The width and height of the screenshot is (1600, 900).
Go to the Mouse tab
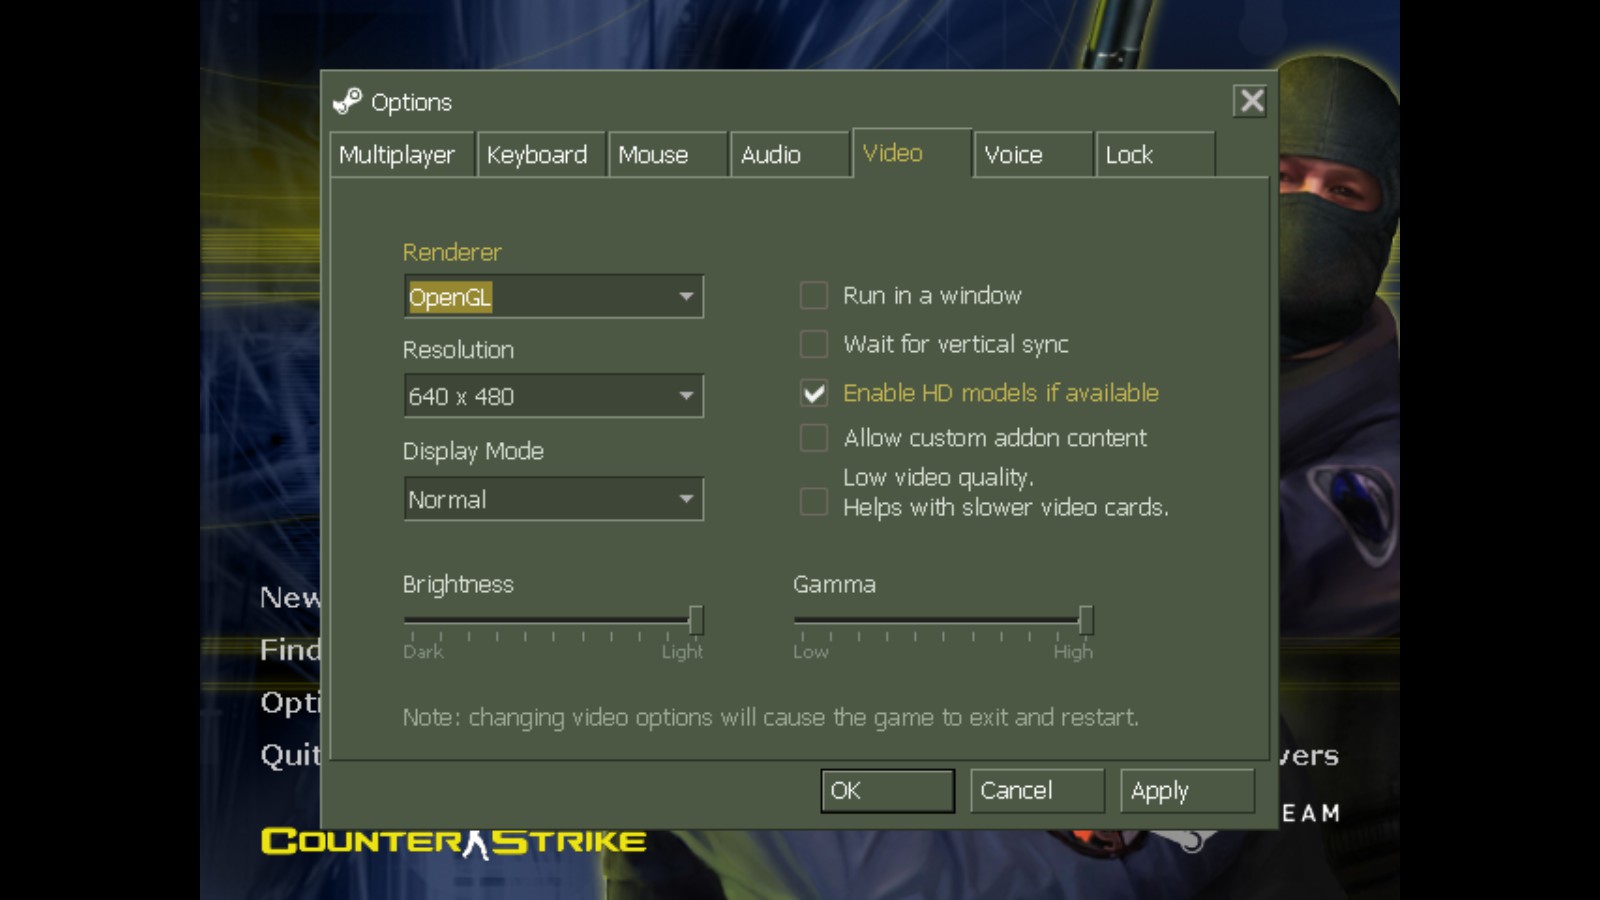[668, 155]
